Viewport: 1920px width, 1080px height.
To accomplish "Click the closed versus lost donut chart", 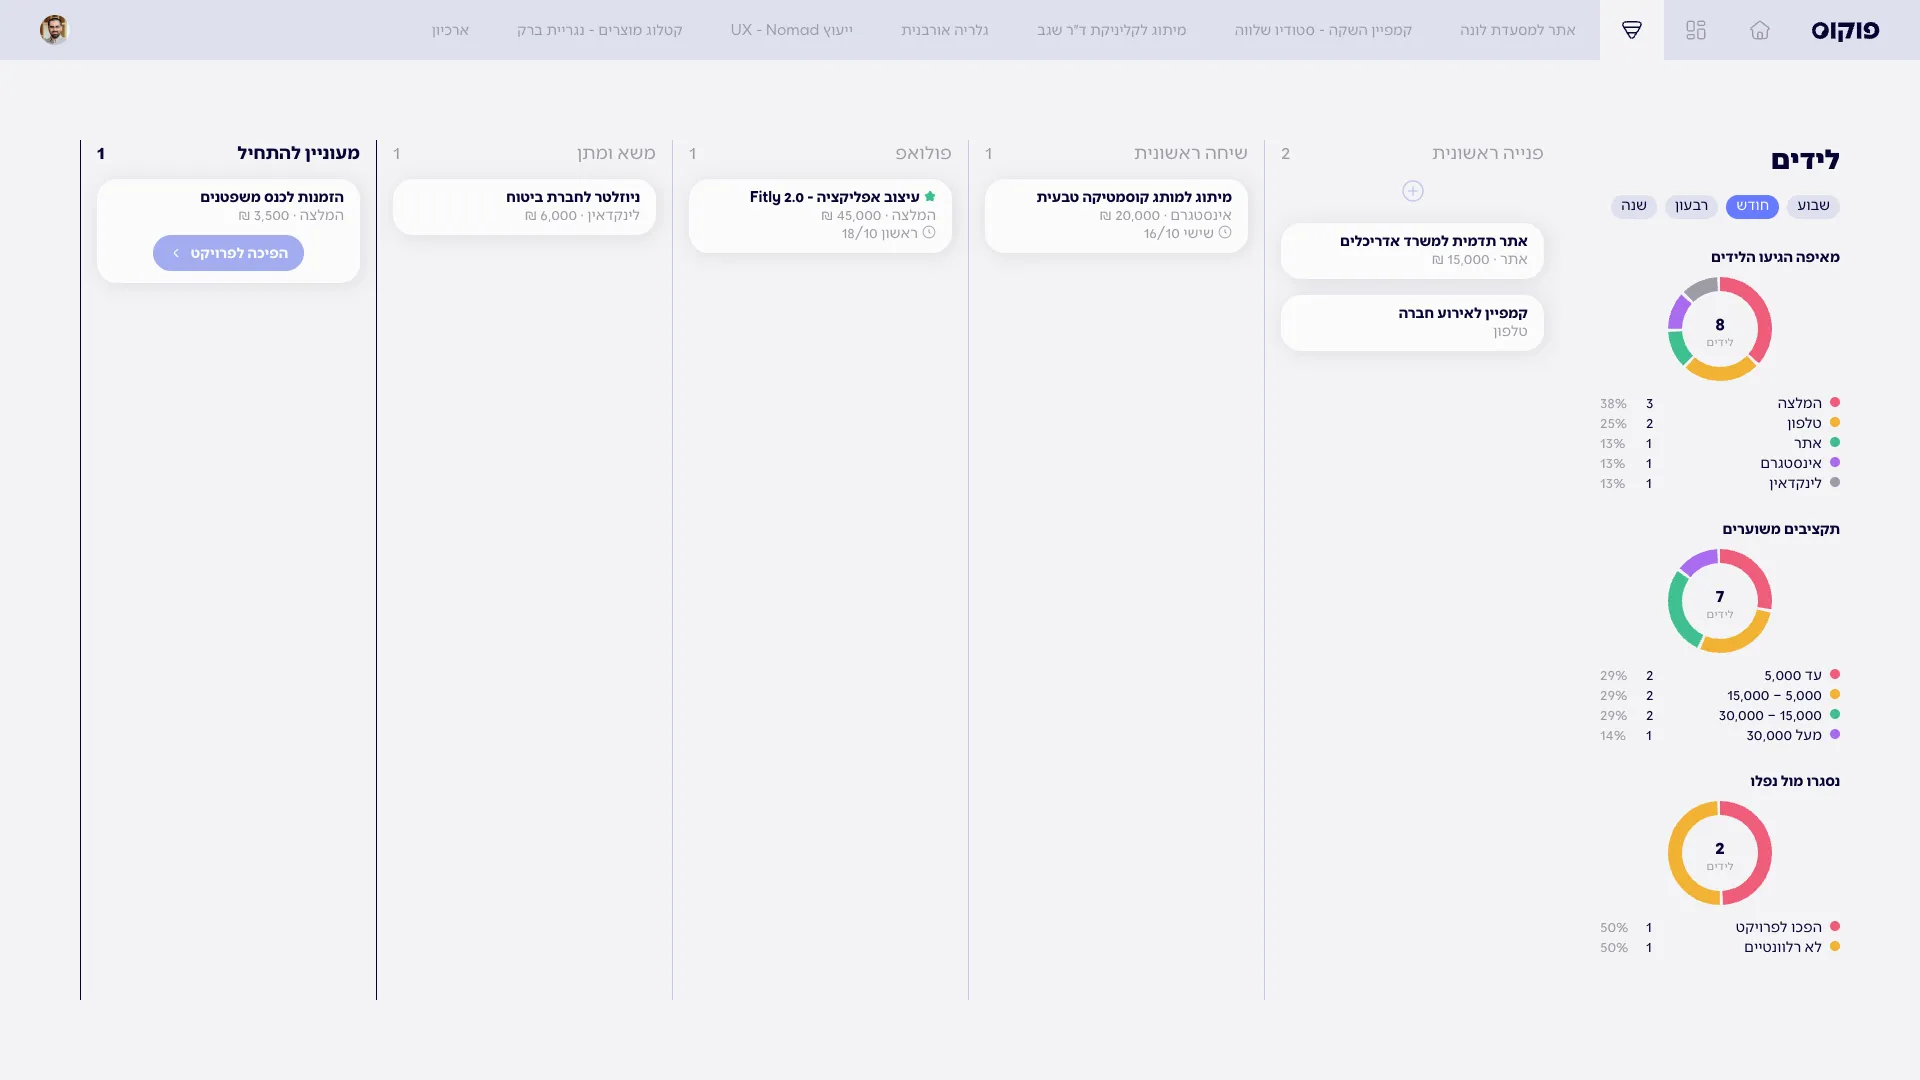I will [1719, 853].
